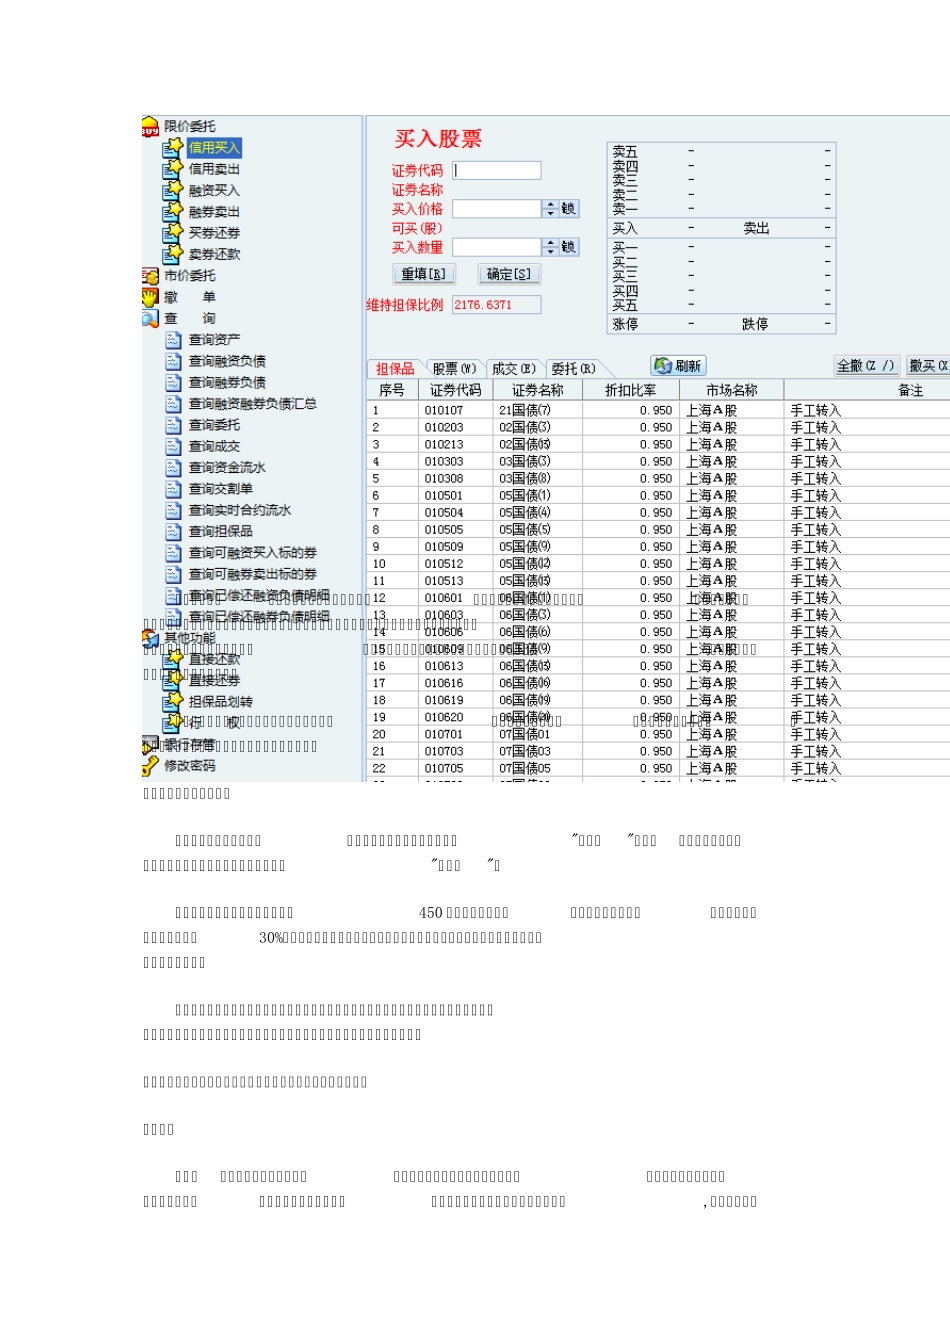Click the icon beside 卖券还款
950x1344 pixels.
(x=173, y=253)
